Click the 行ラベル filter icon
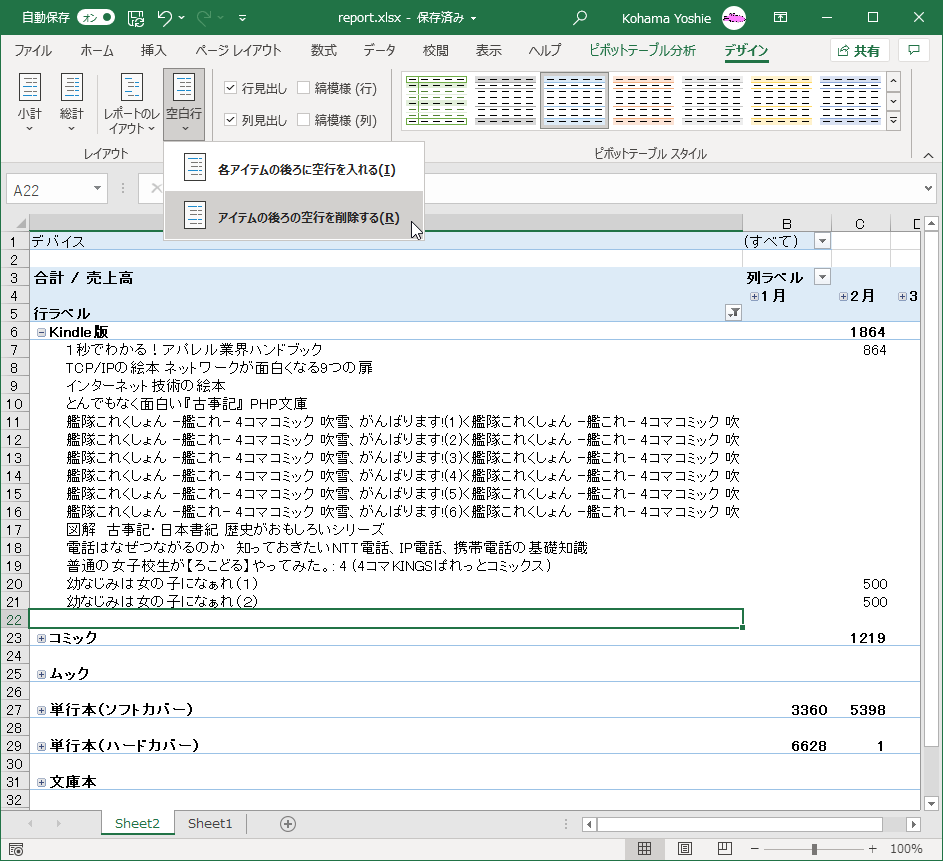The width and height of the screenshot is (943, 861). [734, 313]
